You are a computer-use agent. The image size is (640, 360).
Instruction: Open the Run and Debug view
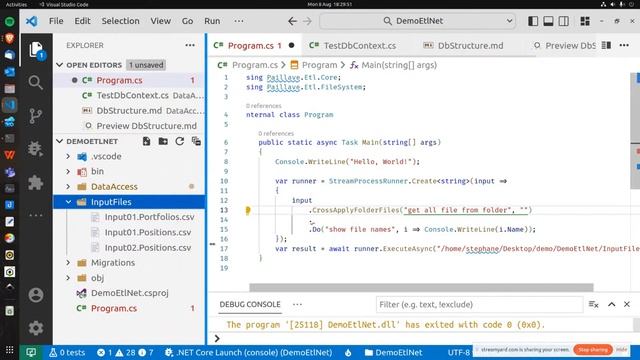36,149
